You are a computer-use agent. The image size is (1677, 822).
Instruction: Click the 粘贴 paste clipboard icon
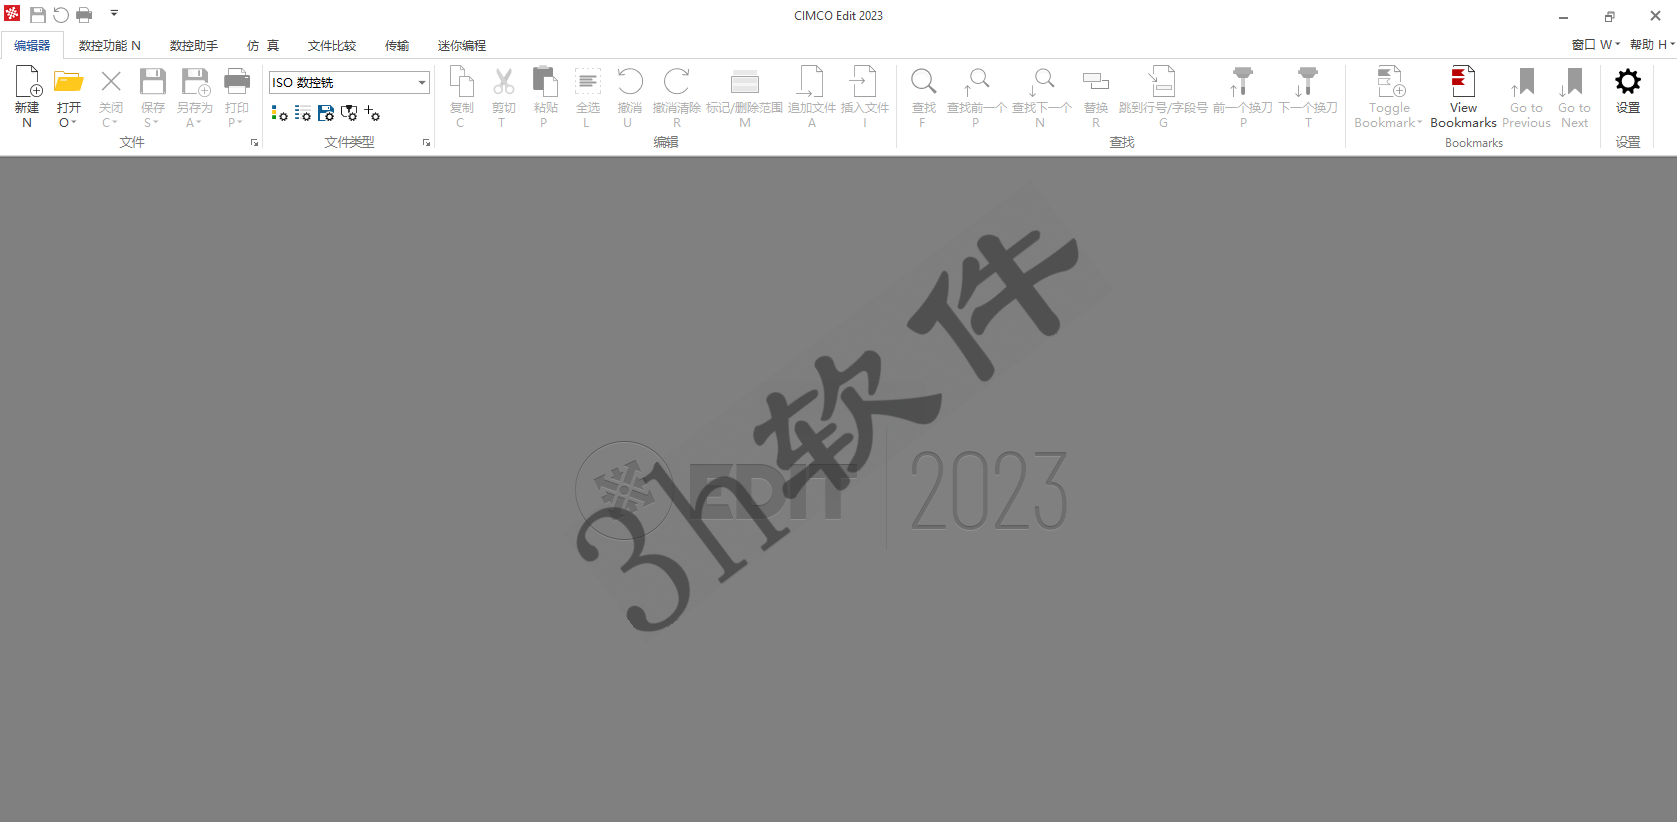(545, 82)
